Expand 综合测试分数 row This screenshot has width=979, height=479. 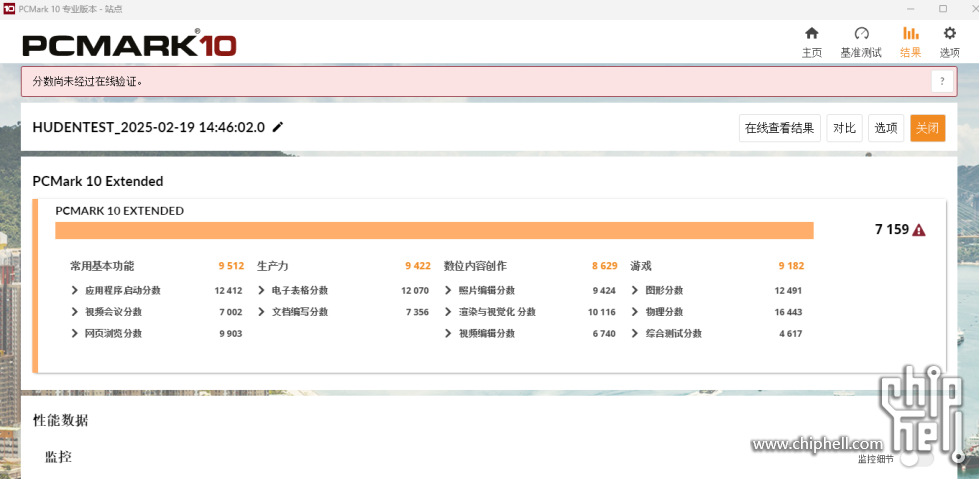point(635,333)
